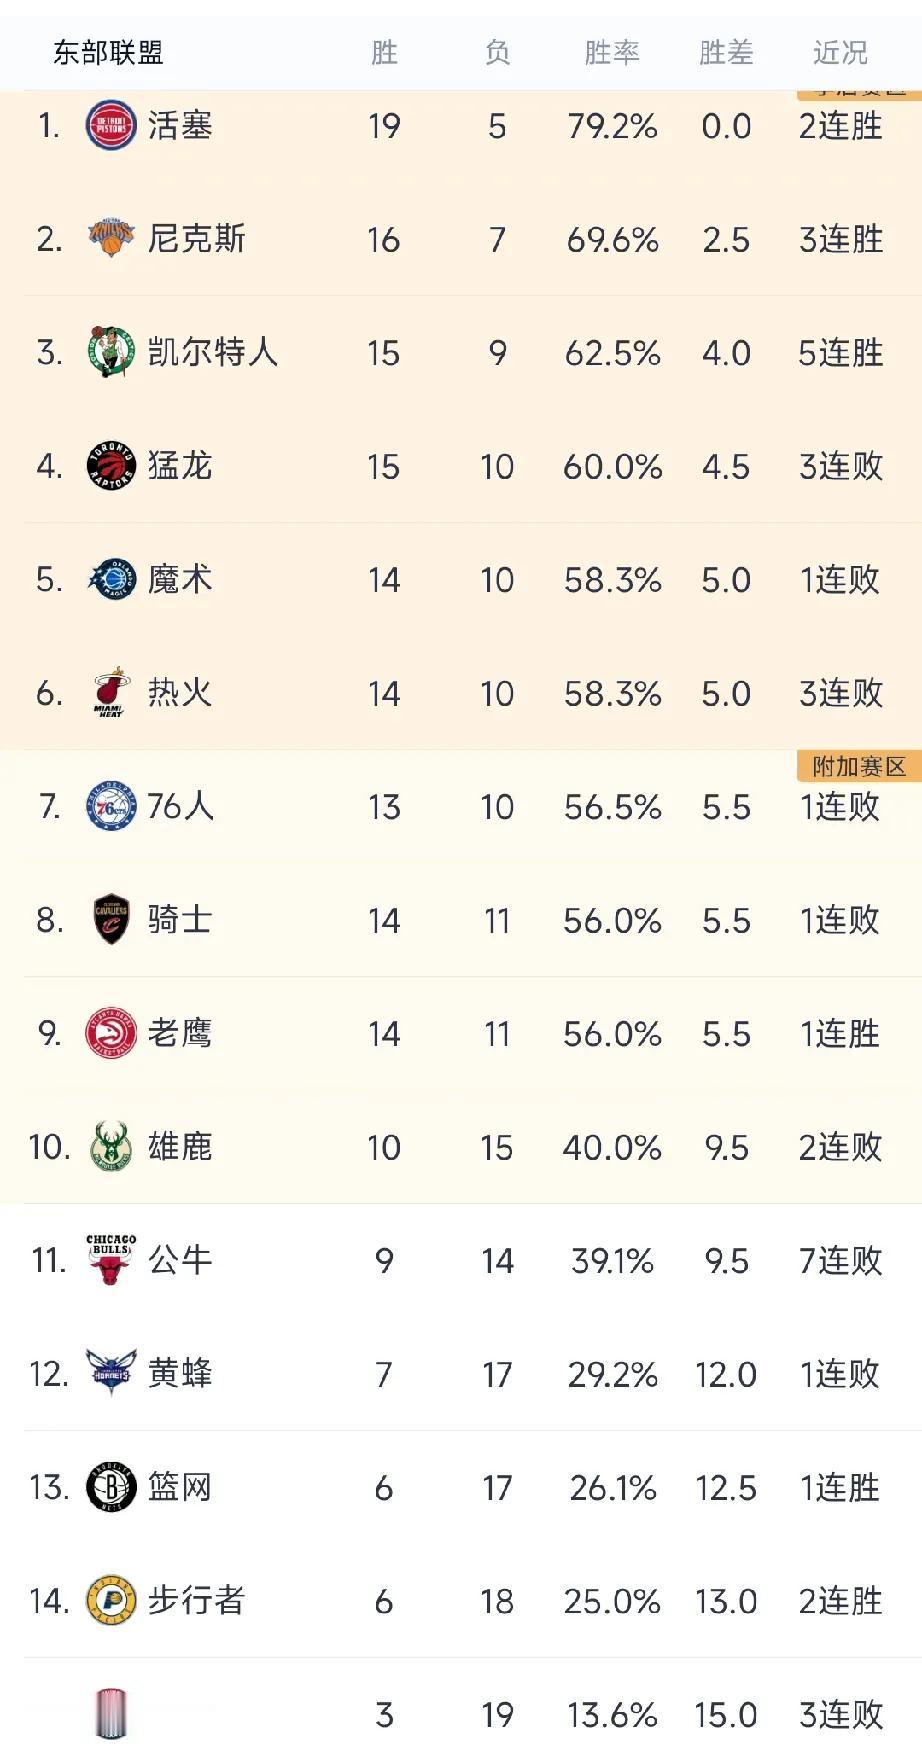The image size is (922, 1756).
Task: Tap the 附加赛区 badge label
Action: [858, 767]
